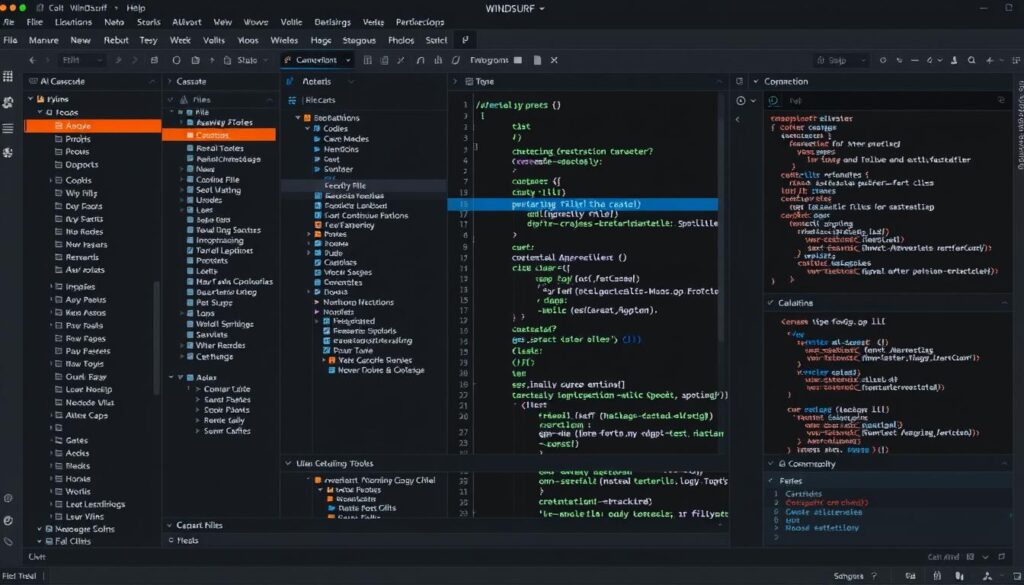The image size is (1024, 585).
Task: Click the lowest icon in left sidebar
Action: click(x=8, y=541)
